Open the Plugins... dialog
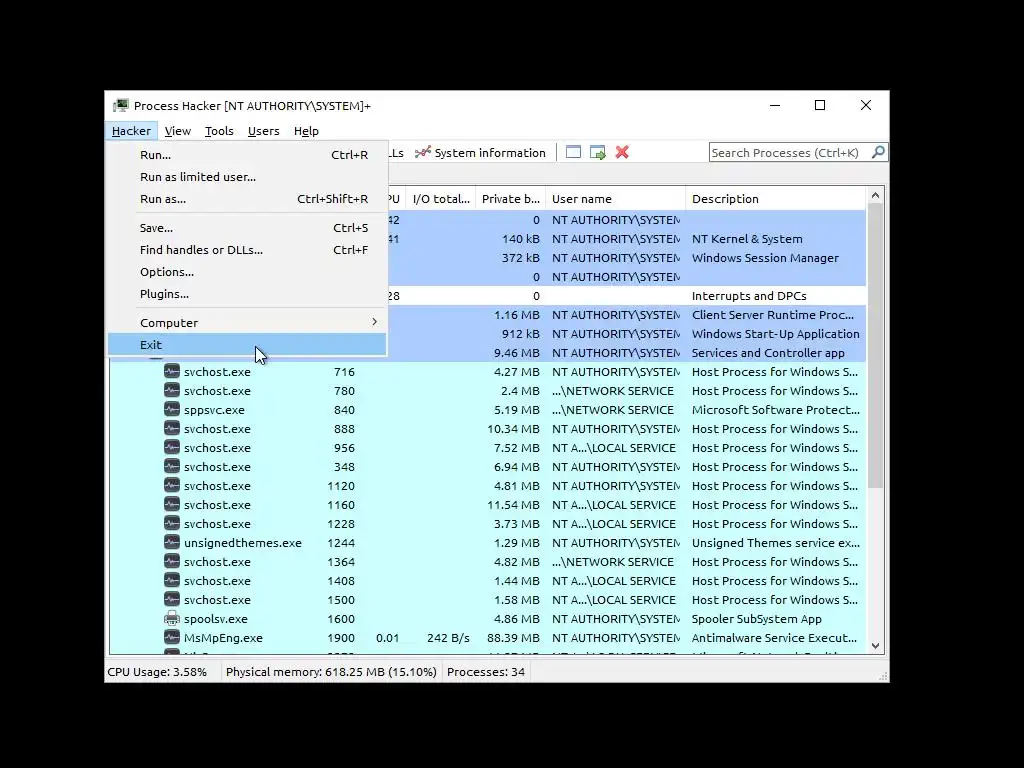 tap(248, 294)
